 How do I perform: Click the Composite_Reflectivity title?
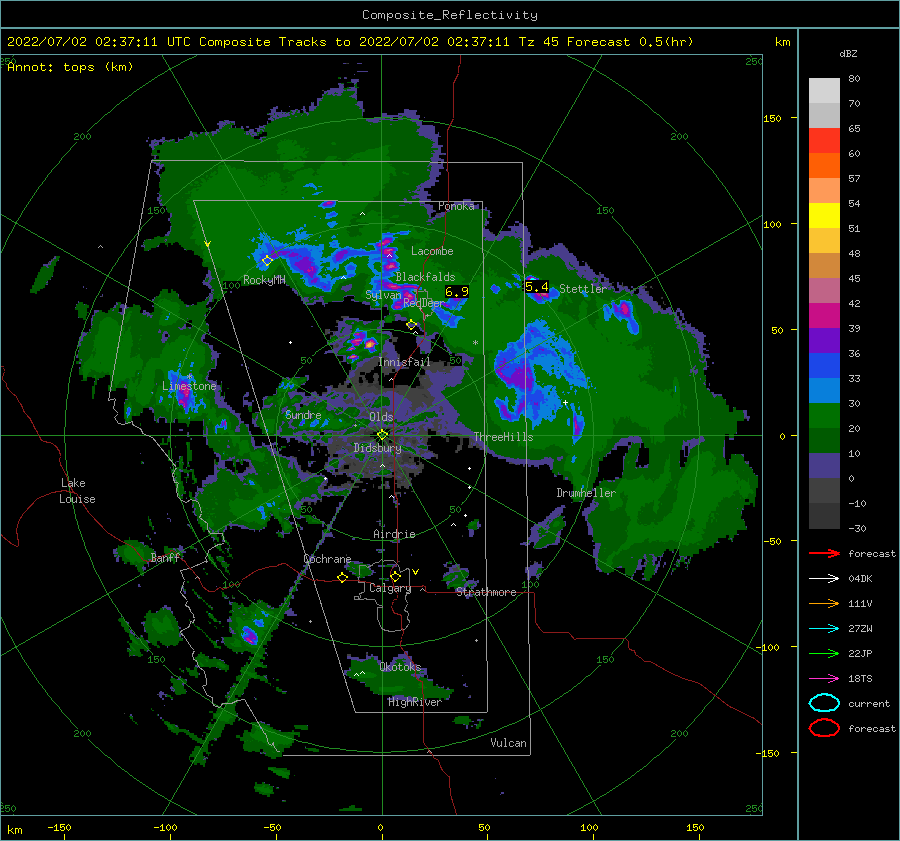[450, 15]
